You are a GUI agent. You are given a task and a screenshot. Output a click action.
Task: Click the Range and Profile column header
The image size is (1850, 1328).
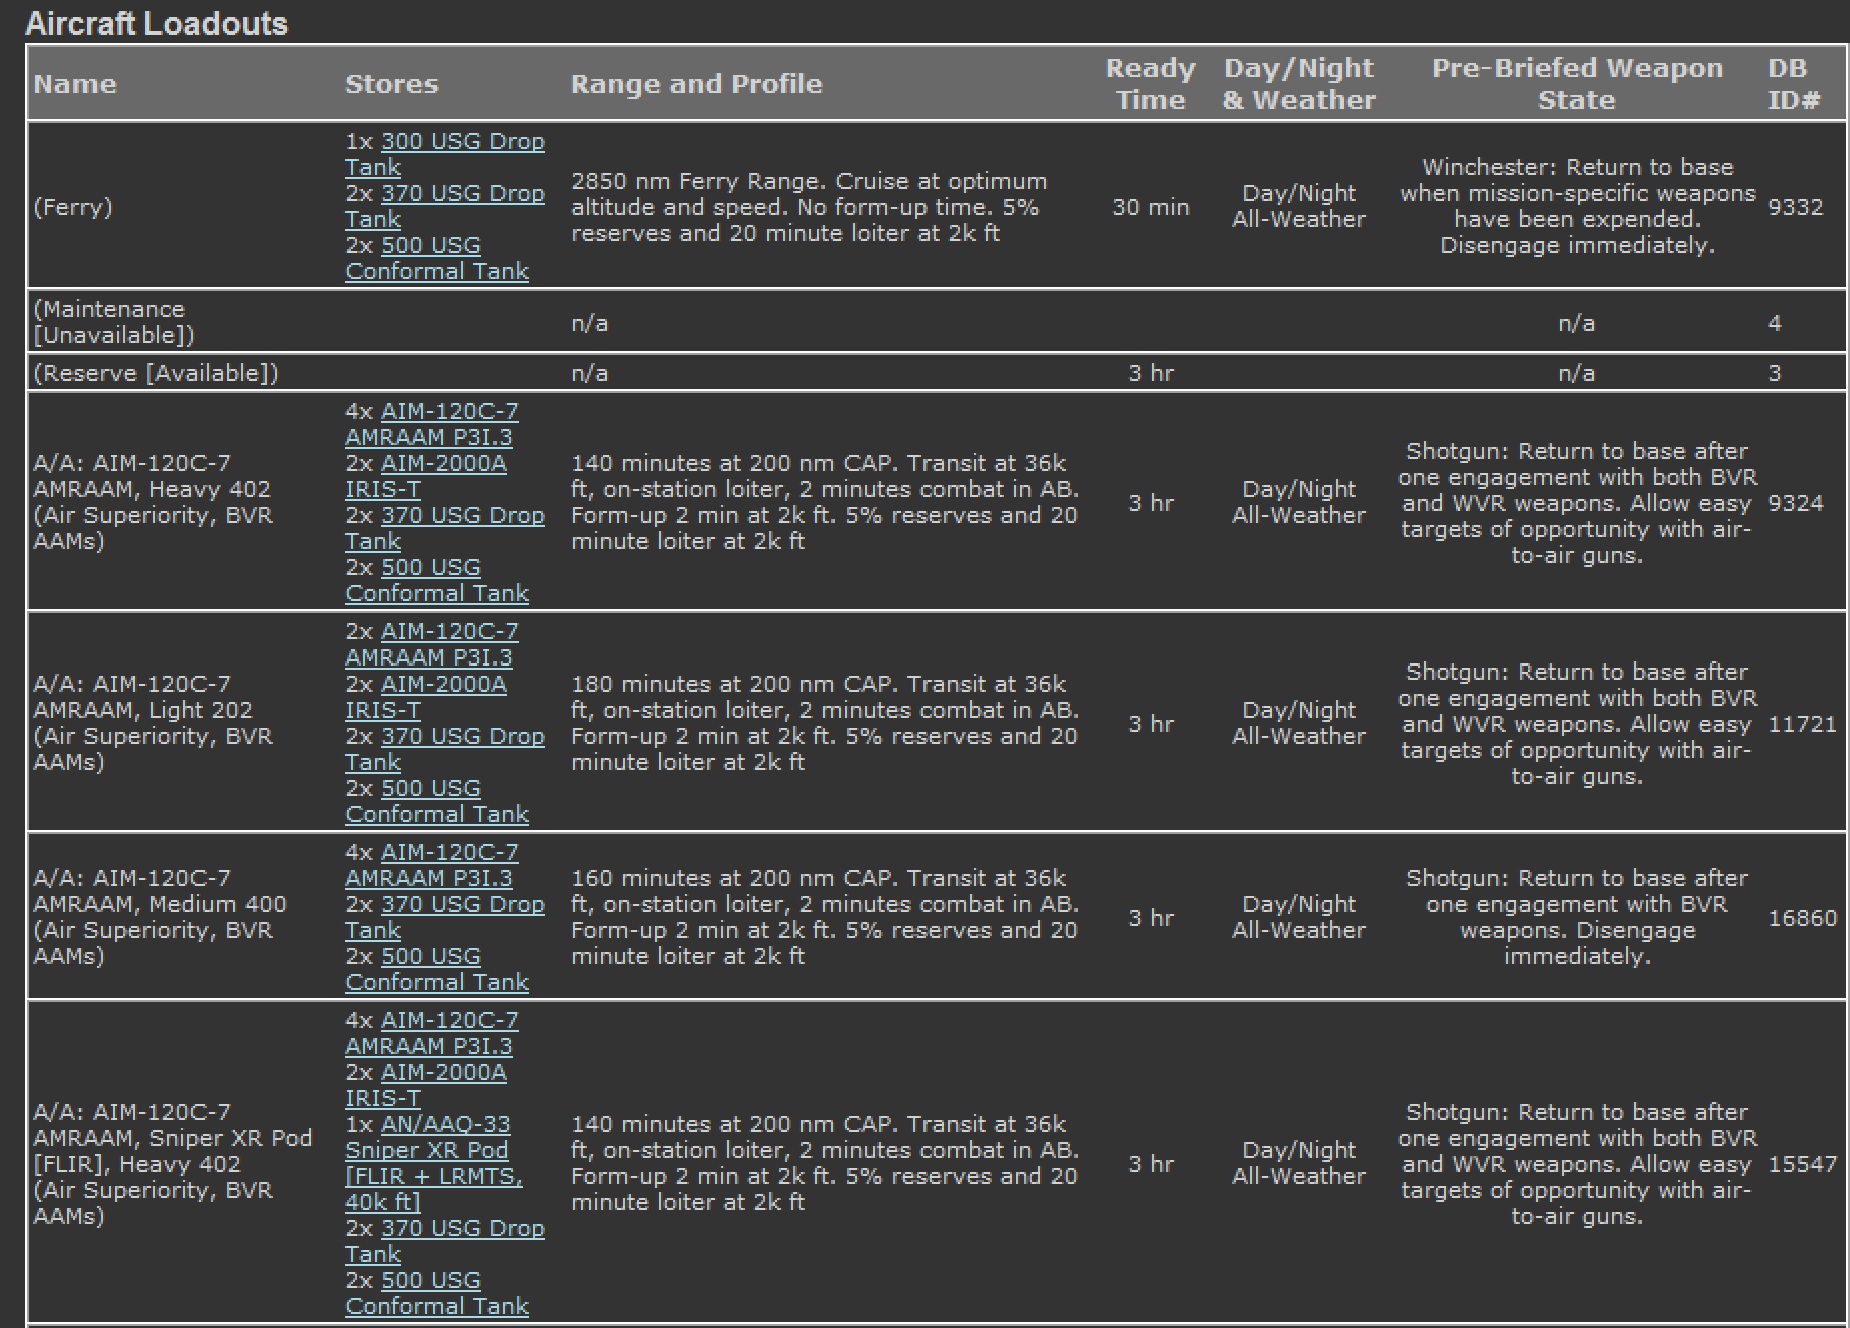click(x=696, y=84)
